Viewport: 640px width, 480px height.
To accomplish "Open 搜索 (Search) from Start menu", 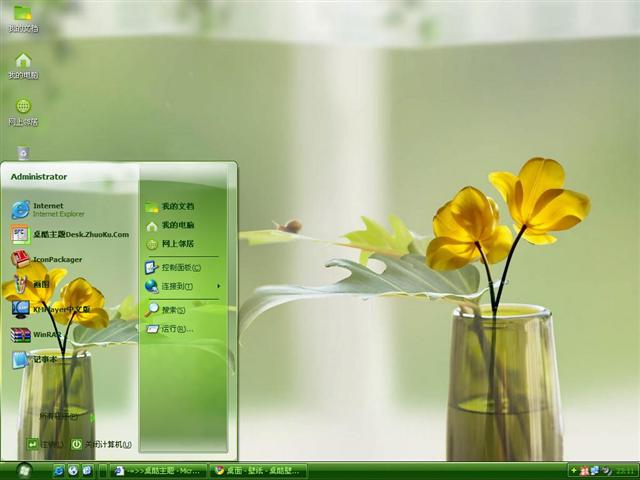I will point(165,310).
